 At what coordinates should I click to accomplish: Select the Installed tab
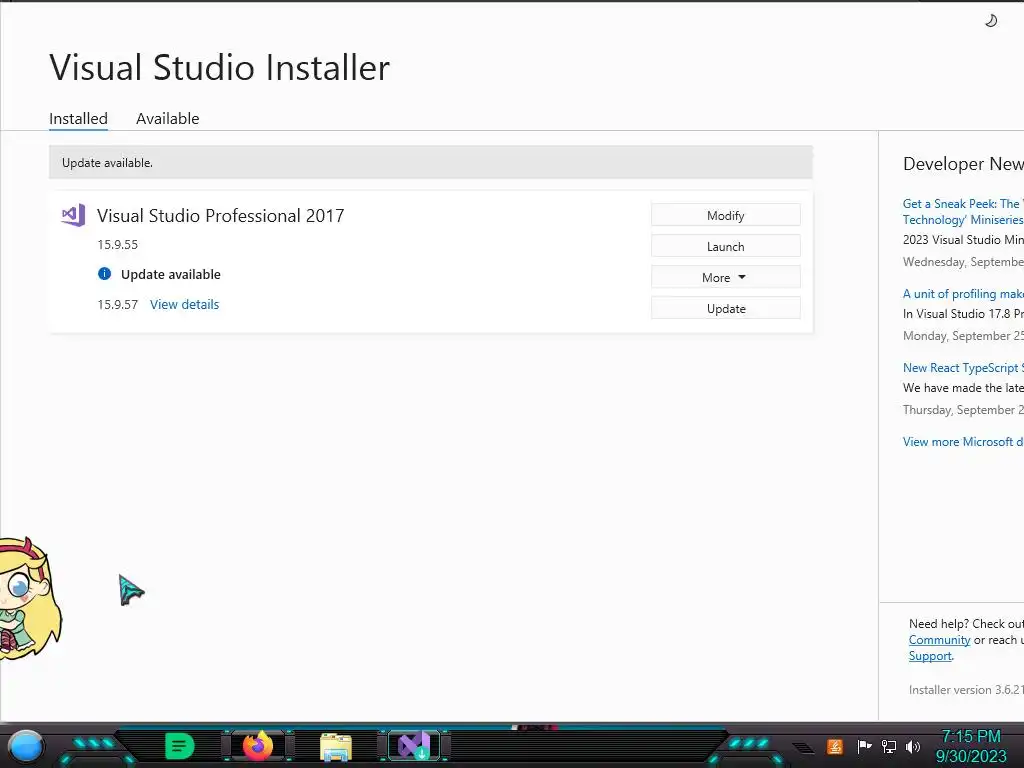point(78,118)
